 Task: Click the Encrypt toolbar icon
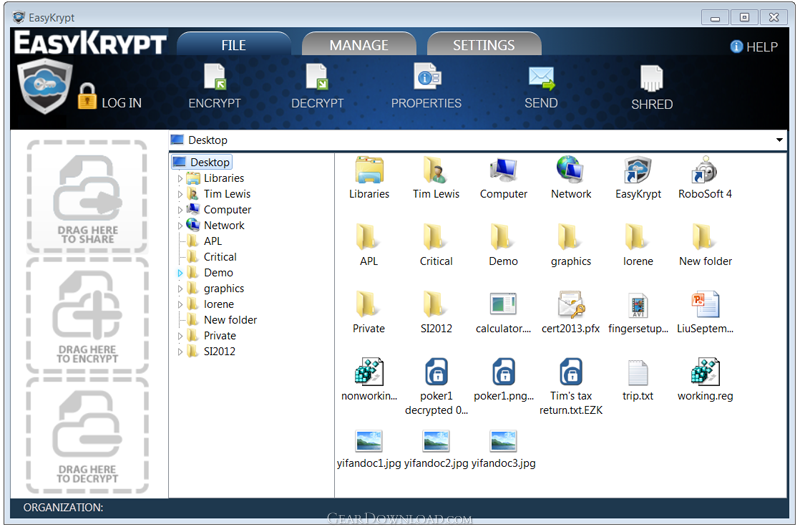[215, 78]
